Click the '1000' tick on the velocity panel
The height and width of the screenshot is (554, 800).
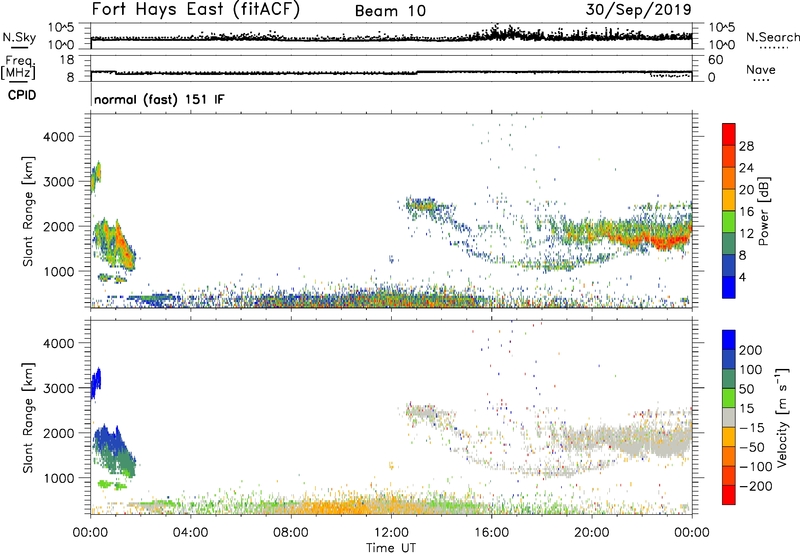click(59, 478)
